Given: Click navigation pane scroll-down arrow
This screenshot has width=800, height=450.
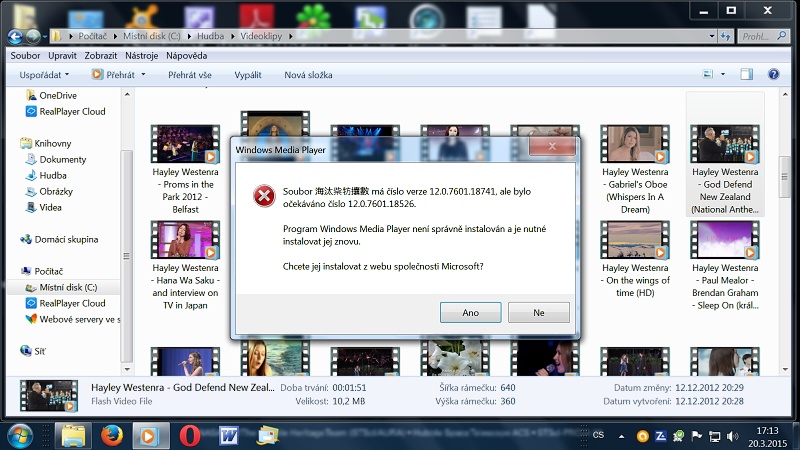Looking at the screenshot, I should (127, 369).
